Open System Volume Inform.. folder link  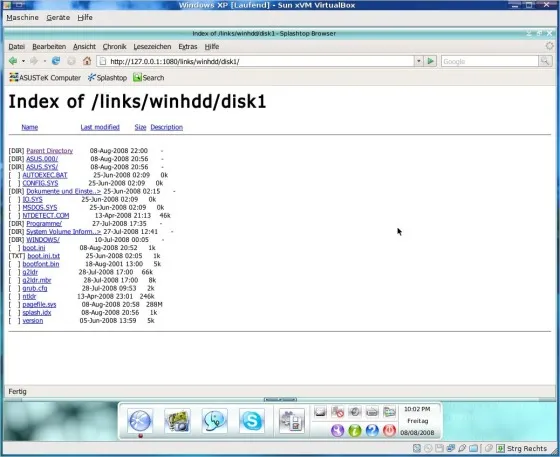click(64, 232)
